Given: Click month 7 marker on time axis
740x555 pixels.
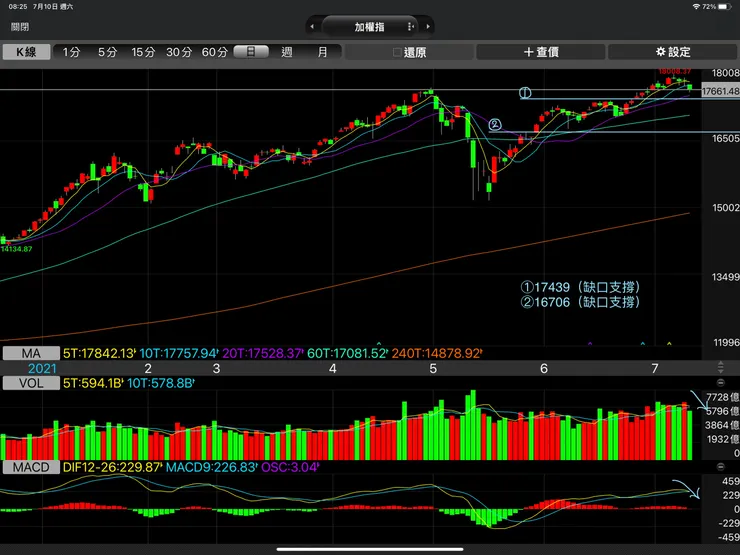Looking at the screenshot, I should click(655, 369).
